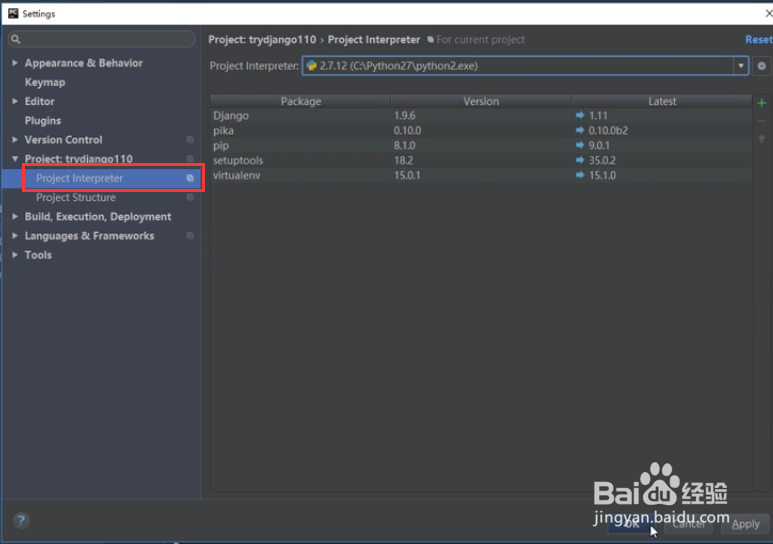Expand Appearance & Behavior section
773x544 pixels.
click(15, 63)
